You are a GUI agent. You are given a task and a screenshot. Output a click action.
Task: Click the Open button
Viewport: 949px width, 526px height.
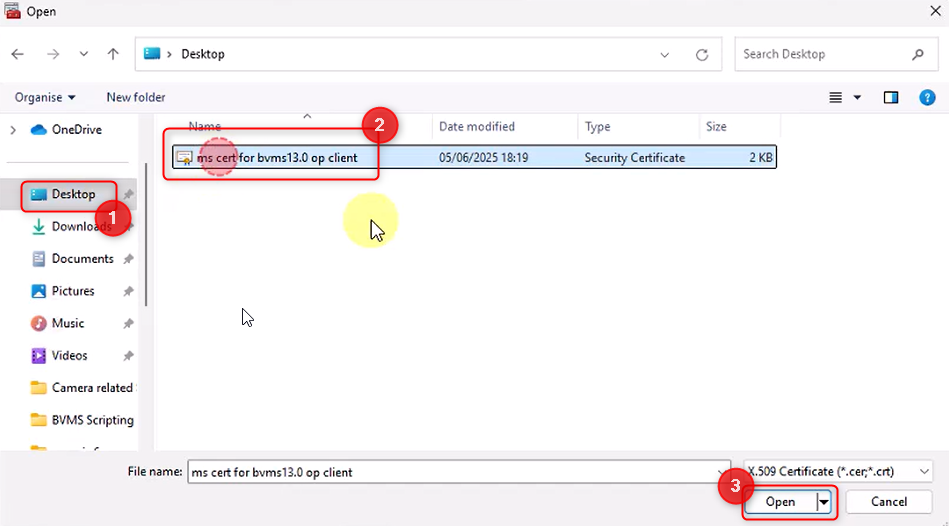click(780, 502)
